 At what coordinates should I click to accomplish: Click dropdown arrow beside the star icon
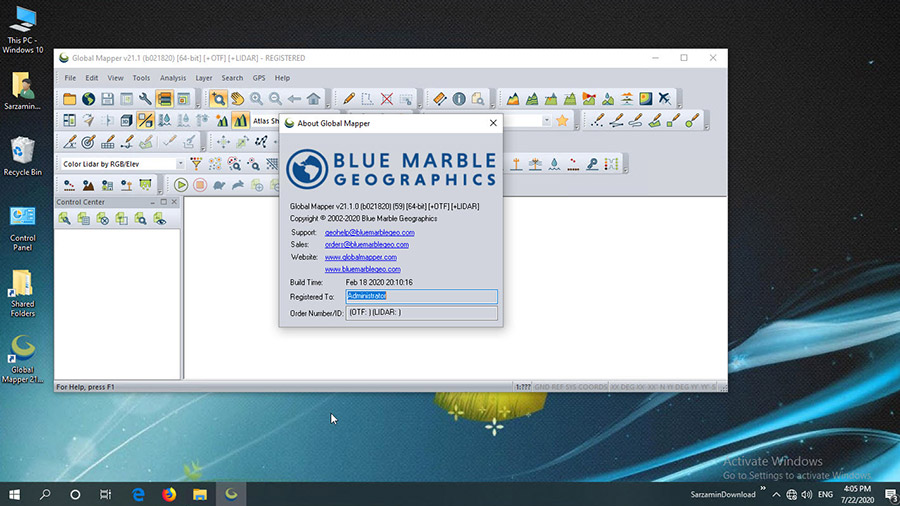tap(546, 120)
